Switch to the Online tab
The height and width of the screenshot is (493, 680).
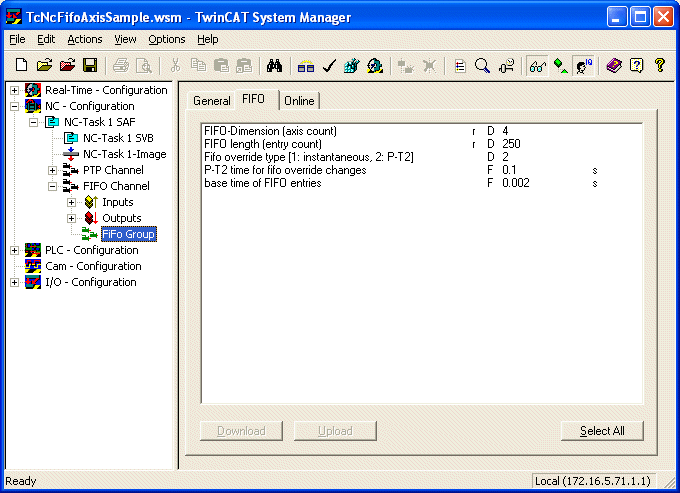(x=298, y=101)
